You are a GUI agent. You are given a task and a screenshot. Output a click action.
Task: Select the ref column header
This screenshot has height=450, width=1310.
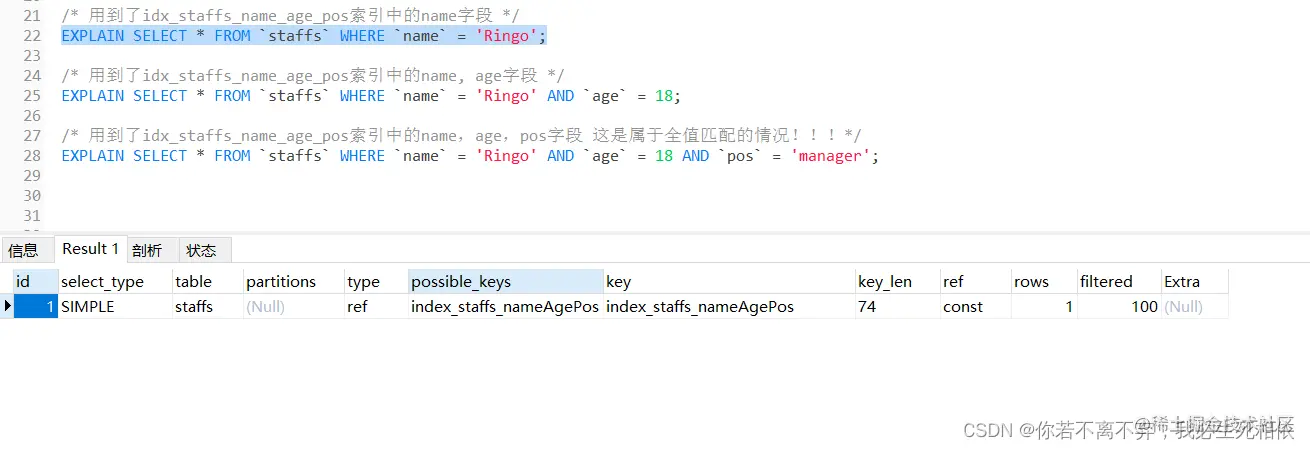(x=975, y=281)
